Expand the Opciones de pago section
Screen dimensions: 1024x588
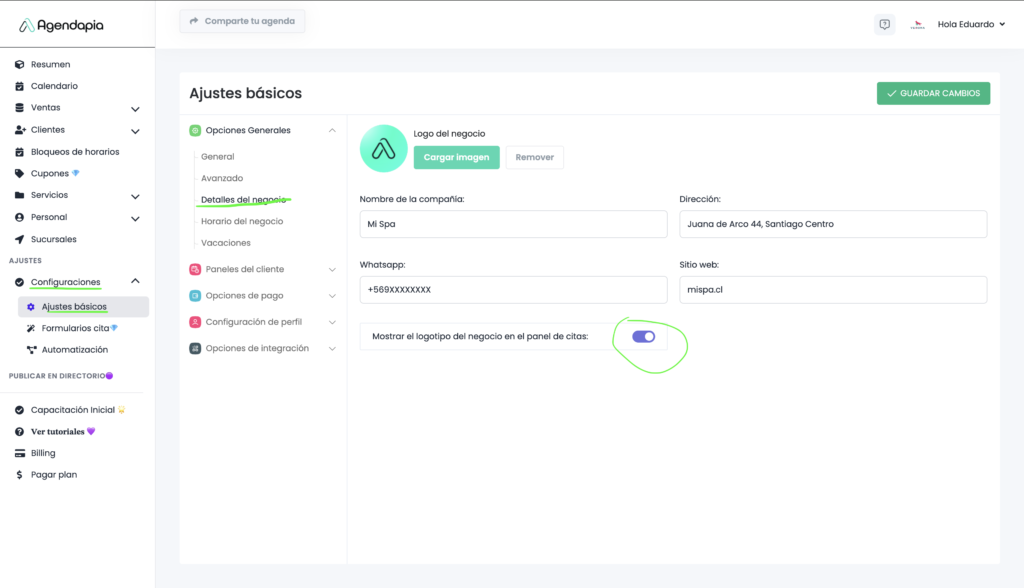point(332,296)
